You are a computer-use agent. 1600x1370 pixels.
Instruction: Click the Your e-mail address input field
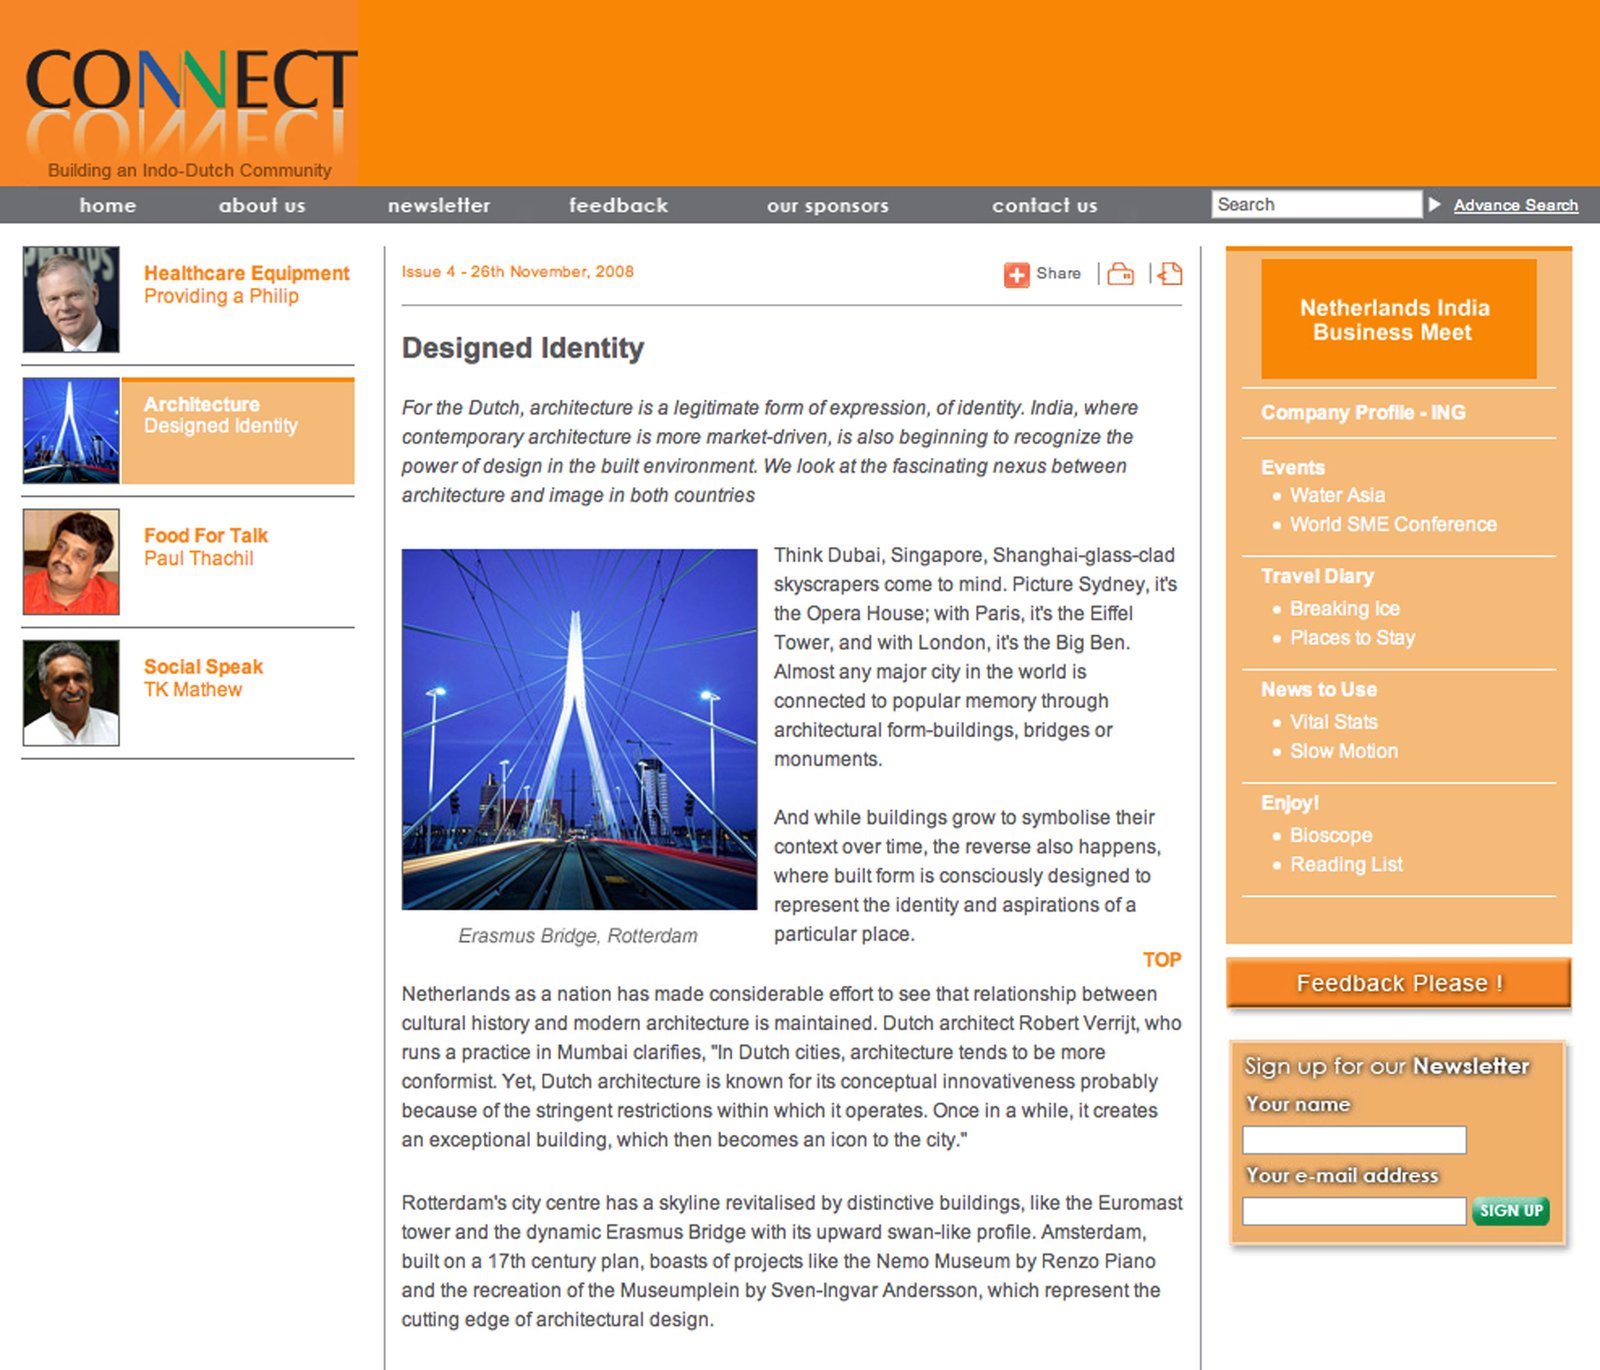click(x=1354, y=1211)
